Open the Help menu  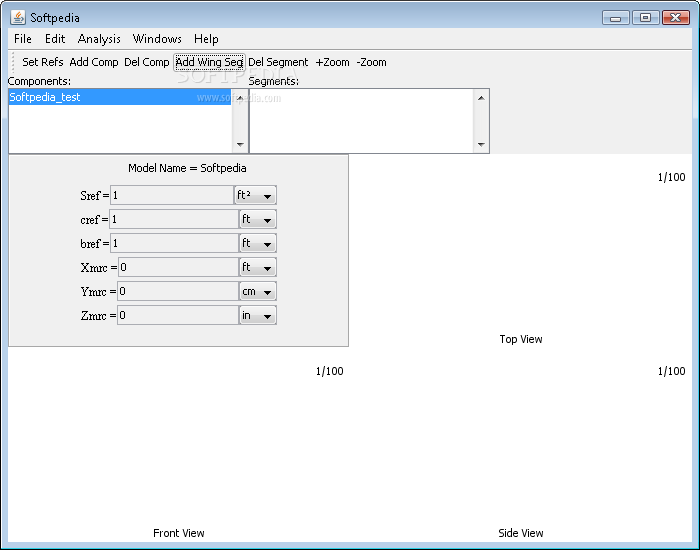coord(206,39)
